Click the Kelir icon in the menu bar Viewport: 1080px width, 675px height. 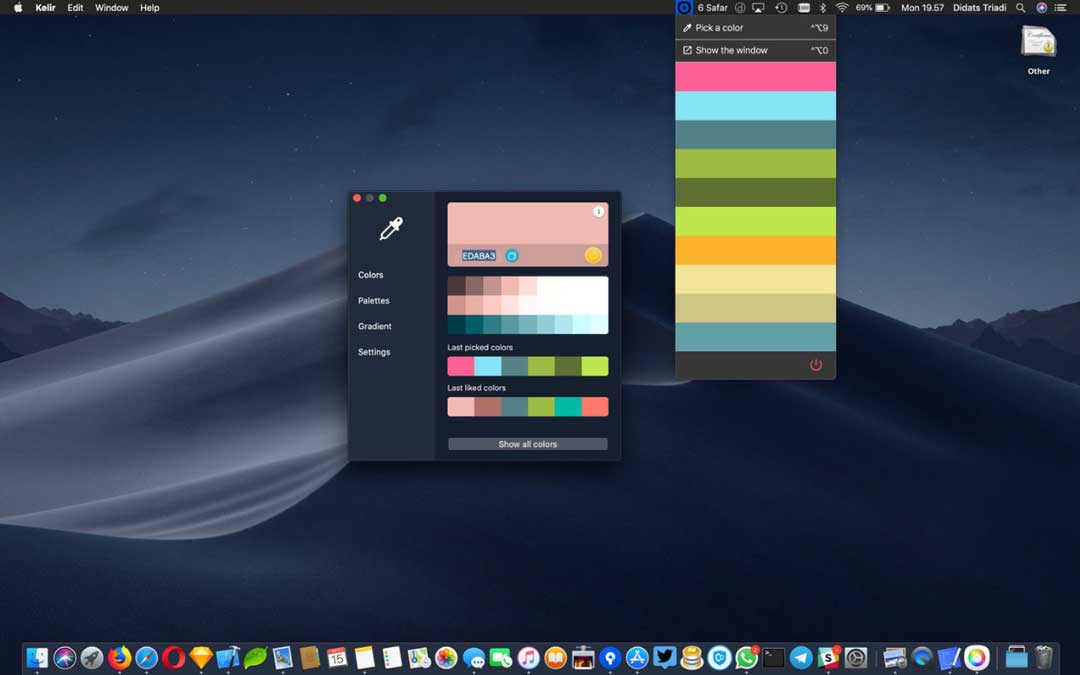684,7
